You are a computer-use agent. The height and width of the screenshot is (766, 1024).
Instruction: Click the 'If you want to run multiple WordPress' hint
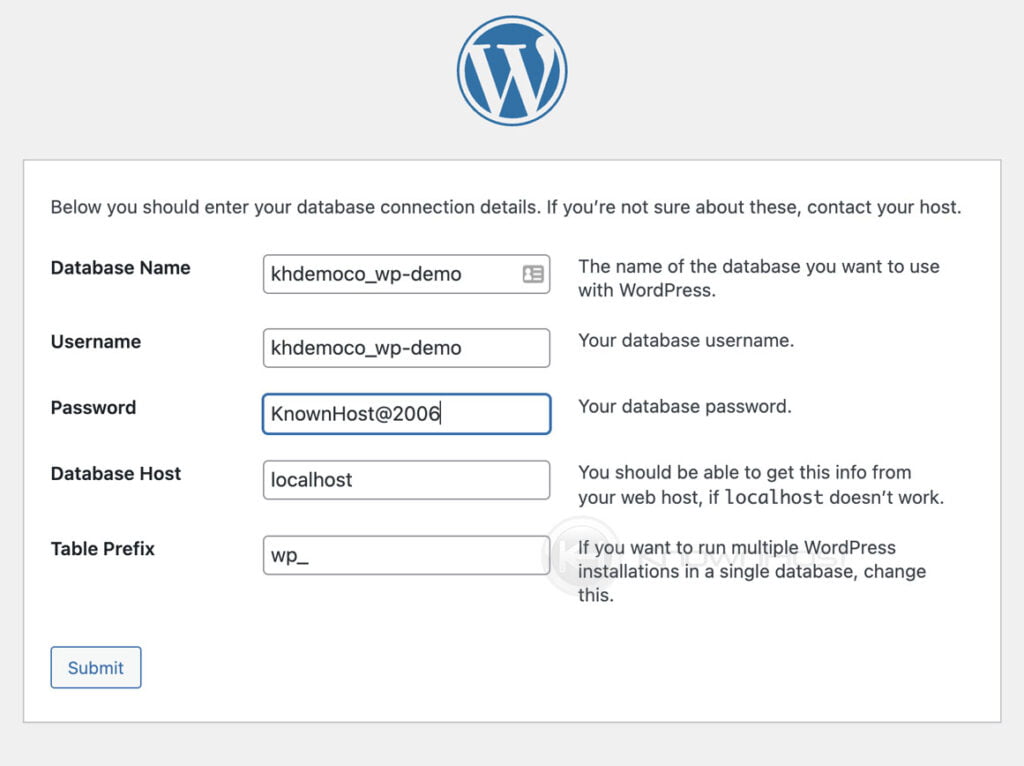point(752,571)
